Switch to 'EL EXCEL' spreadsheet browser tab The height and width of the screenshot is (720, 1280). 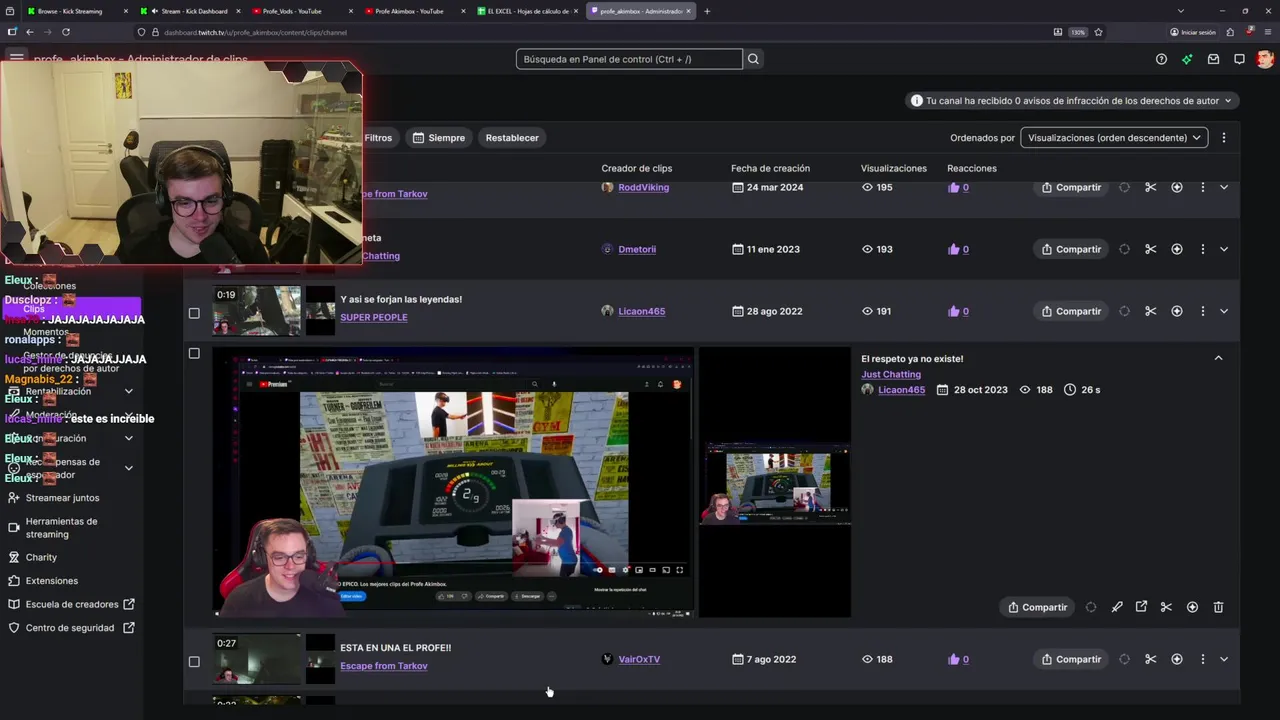click(x=527, y=11)
